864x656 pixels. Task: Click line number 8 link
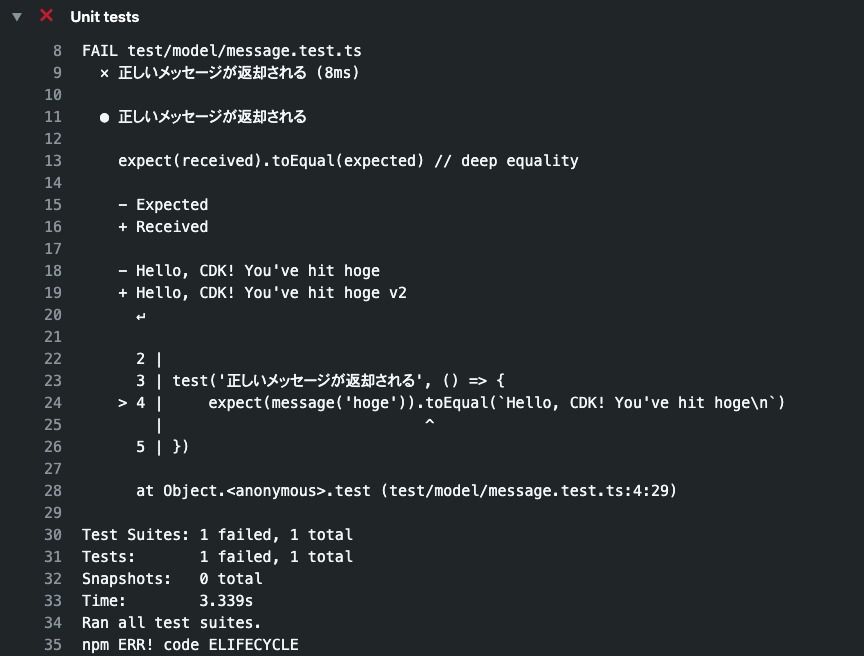tap(57, 51)
